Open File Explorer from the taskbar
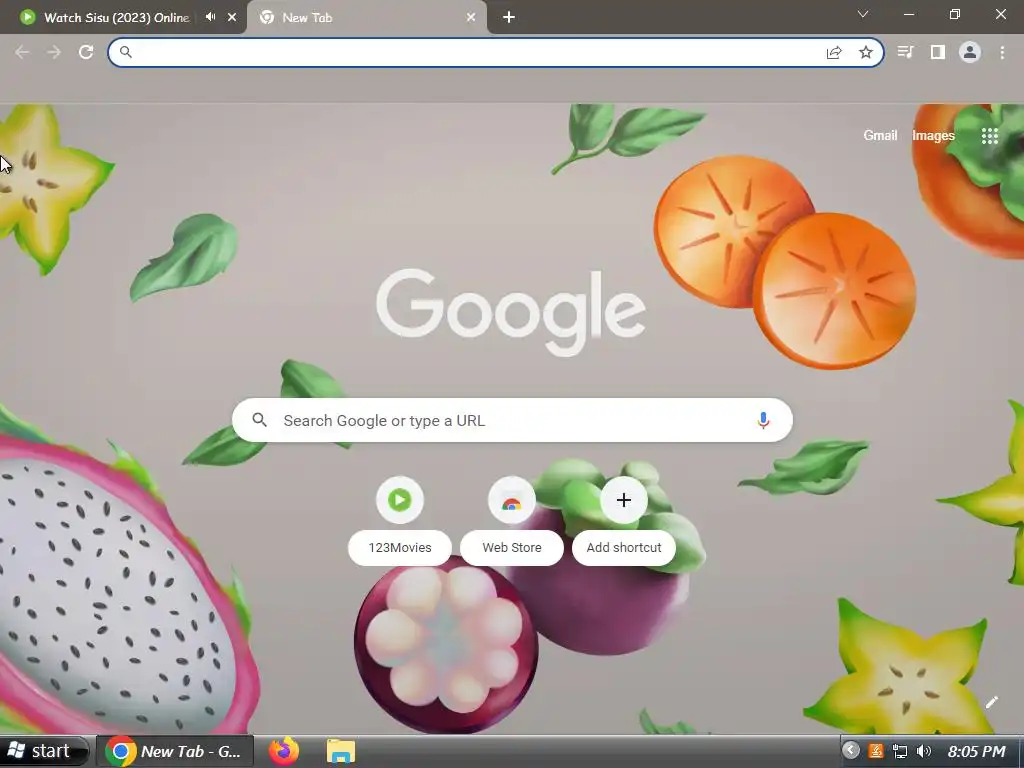This screenshot has width=1024, height=768. click(x=340, y=751)
